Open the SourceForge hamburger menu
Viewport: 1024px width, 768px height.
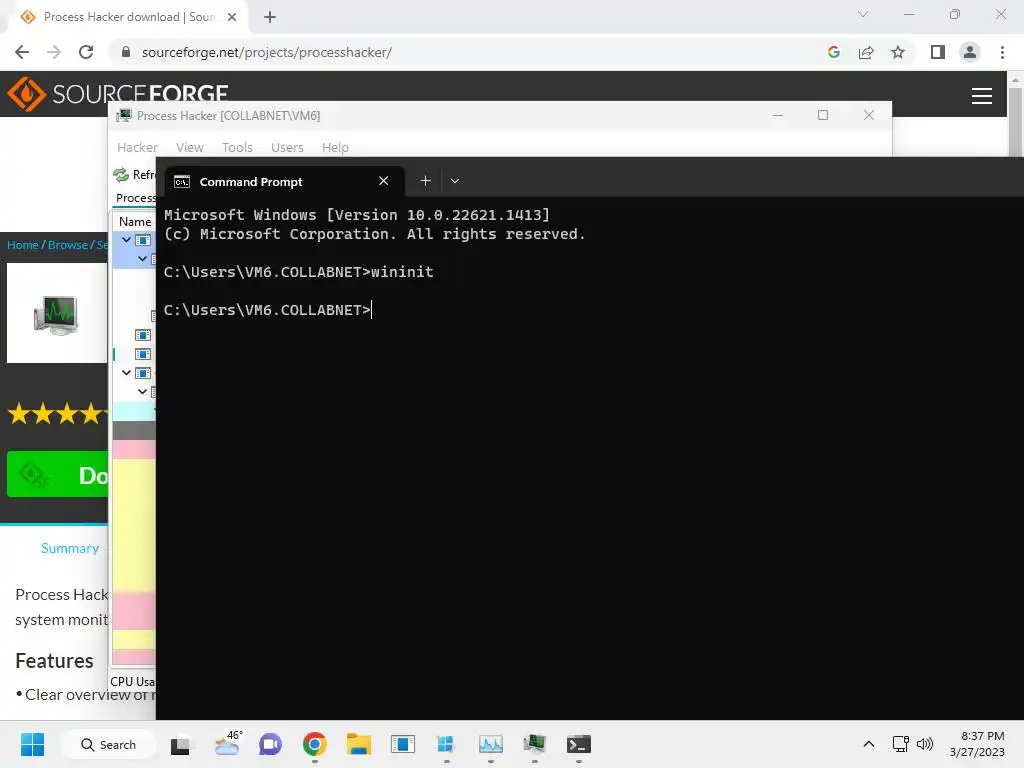[x=982, y=96]
